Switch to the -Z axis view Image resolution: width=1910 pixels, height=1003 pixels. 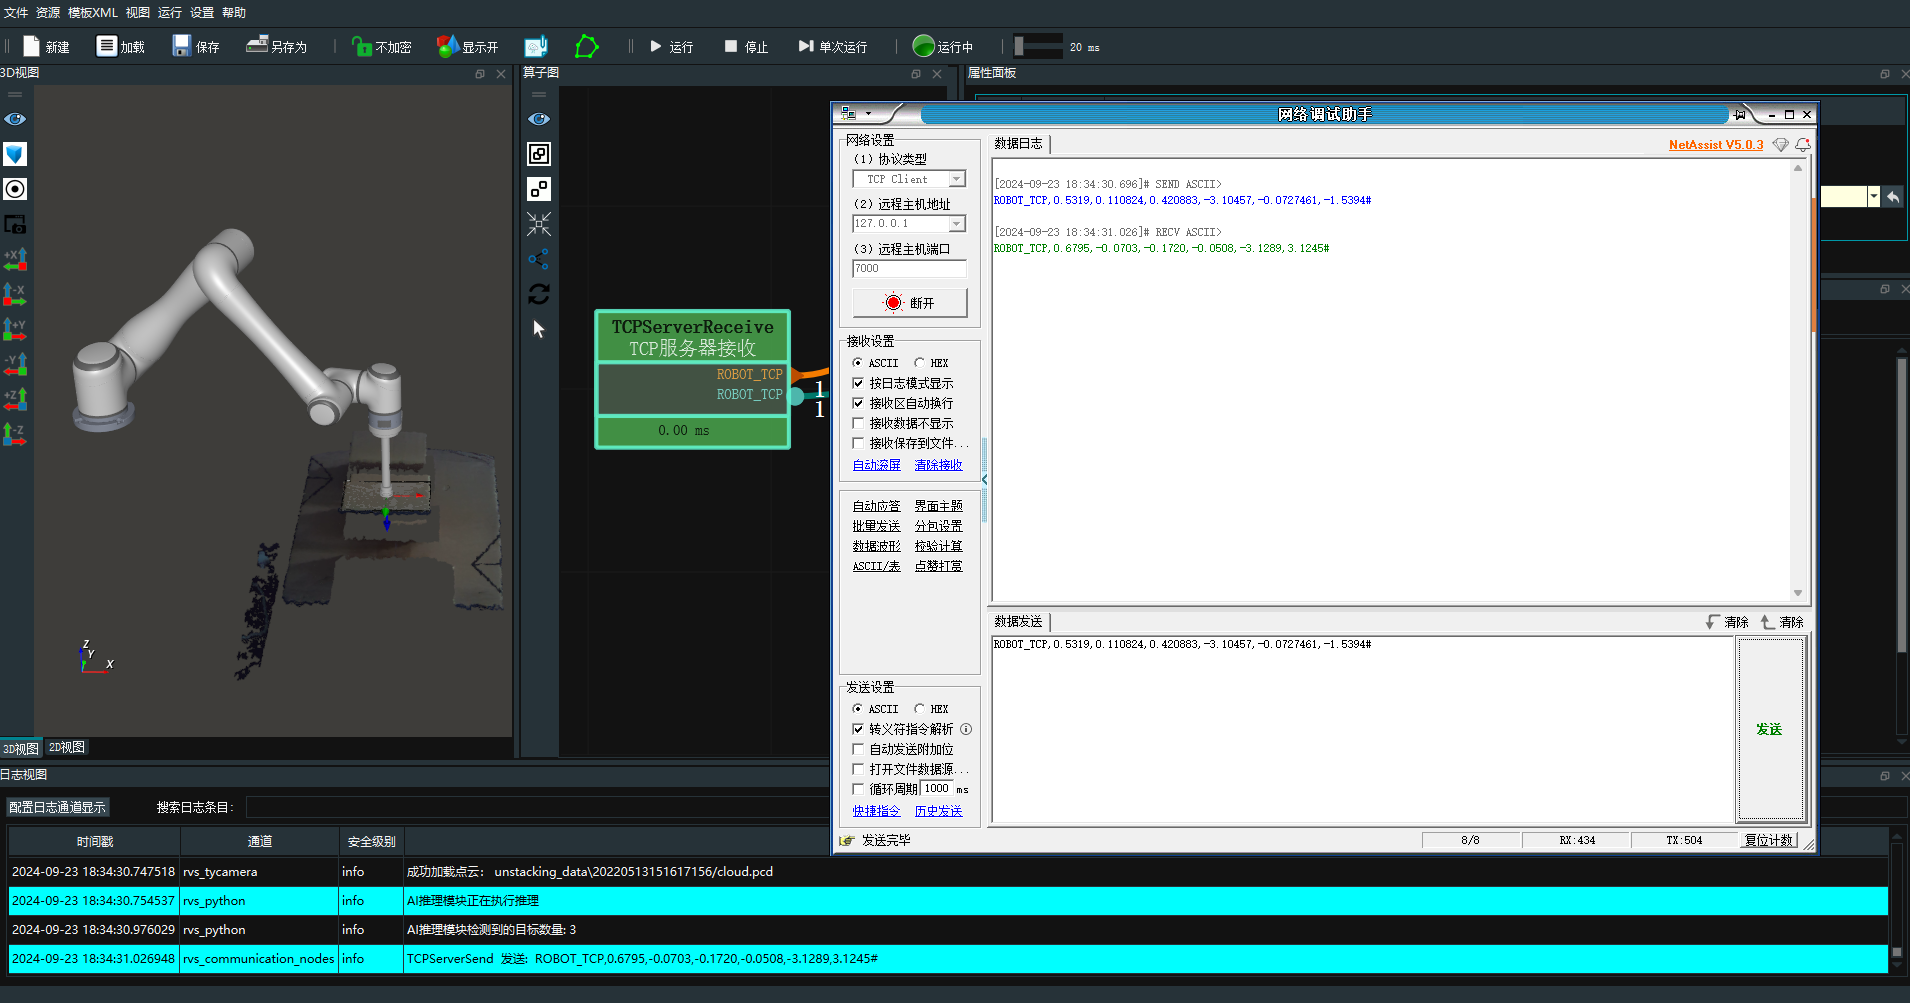point(15,434)
